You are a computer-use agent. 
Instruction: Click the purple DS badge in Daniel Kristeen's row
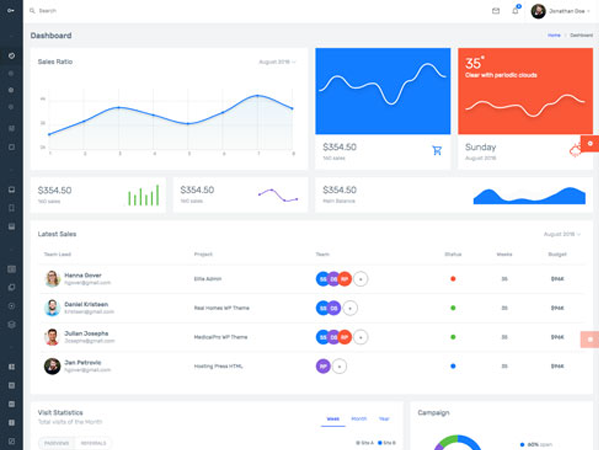(x=334, y=308)
